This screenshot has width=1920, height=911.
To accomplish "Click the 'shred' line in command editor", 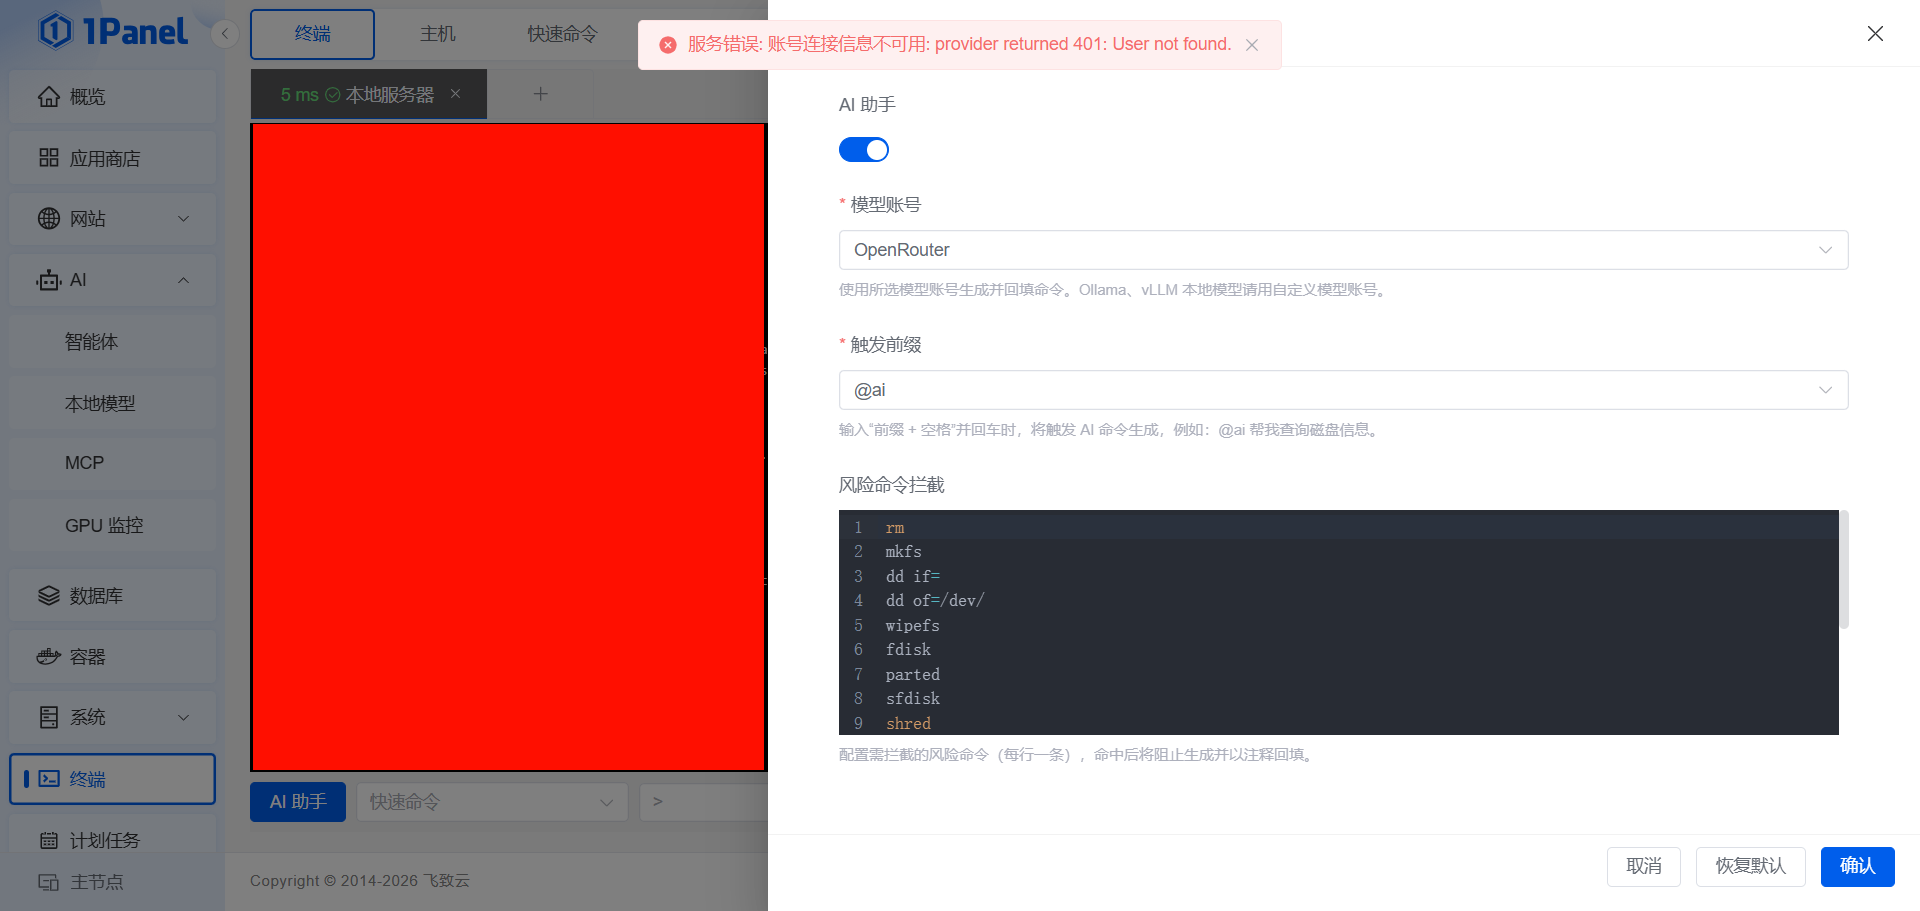I will 908,723.
